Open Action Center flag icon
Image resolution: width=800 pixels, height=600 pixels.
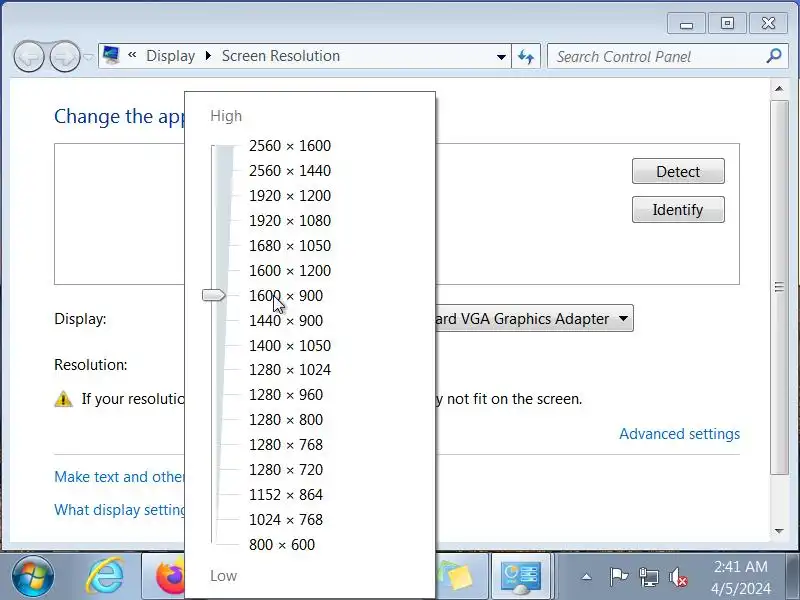click(x=618, y=577)
